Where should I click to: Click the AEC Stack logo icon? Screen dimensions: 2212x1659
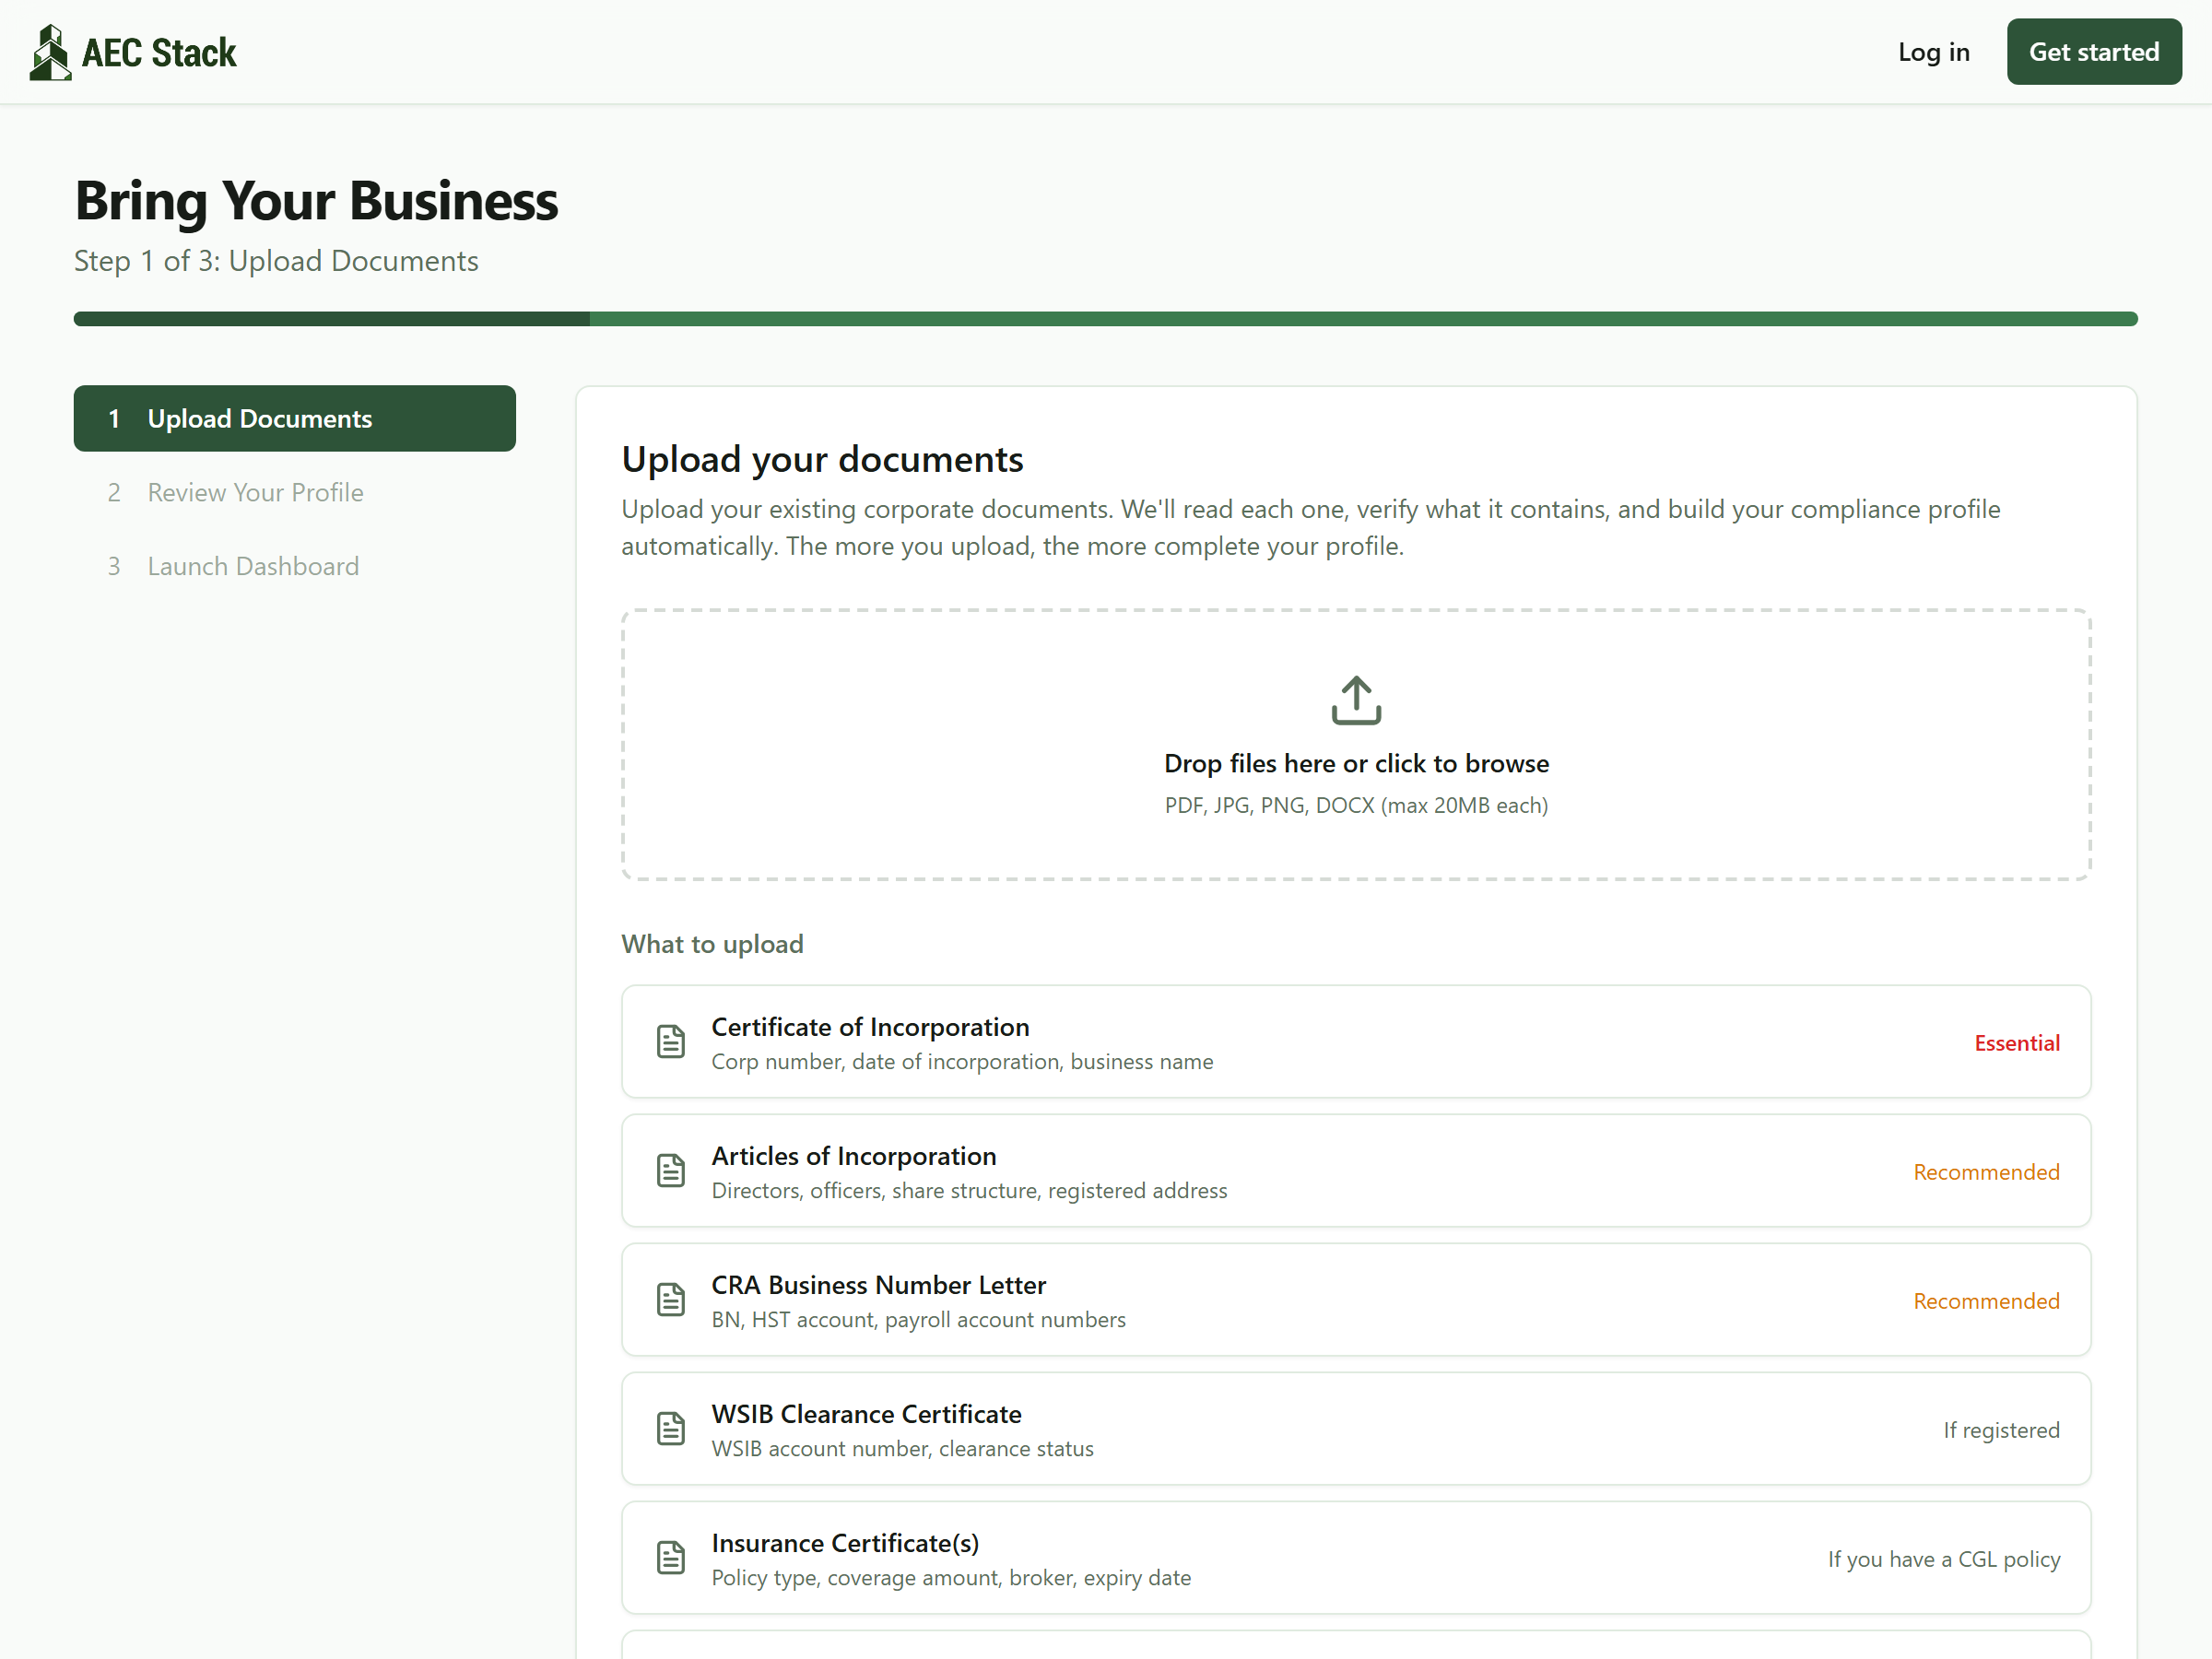(x=50, y=52)
